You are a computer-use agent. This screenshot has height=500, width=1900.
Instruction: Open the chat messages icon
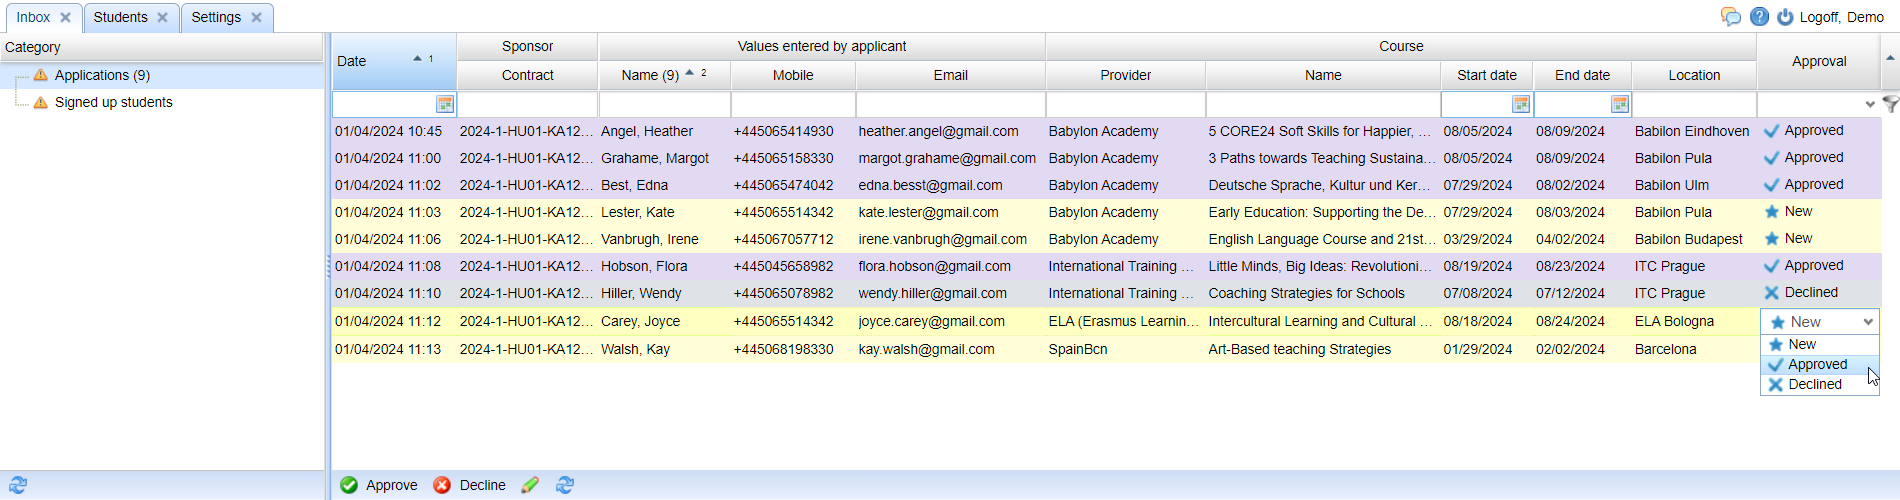[1731, 17]
